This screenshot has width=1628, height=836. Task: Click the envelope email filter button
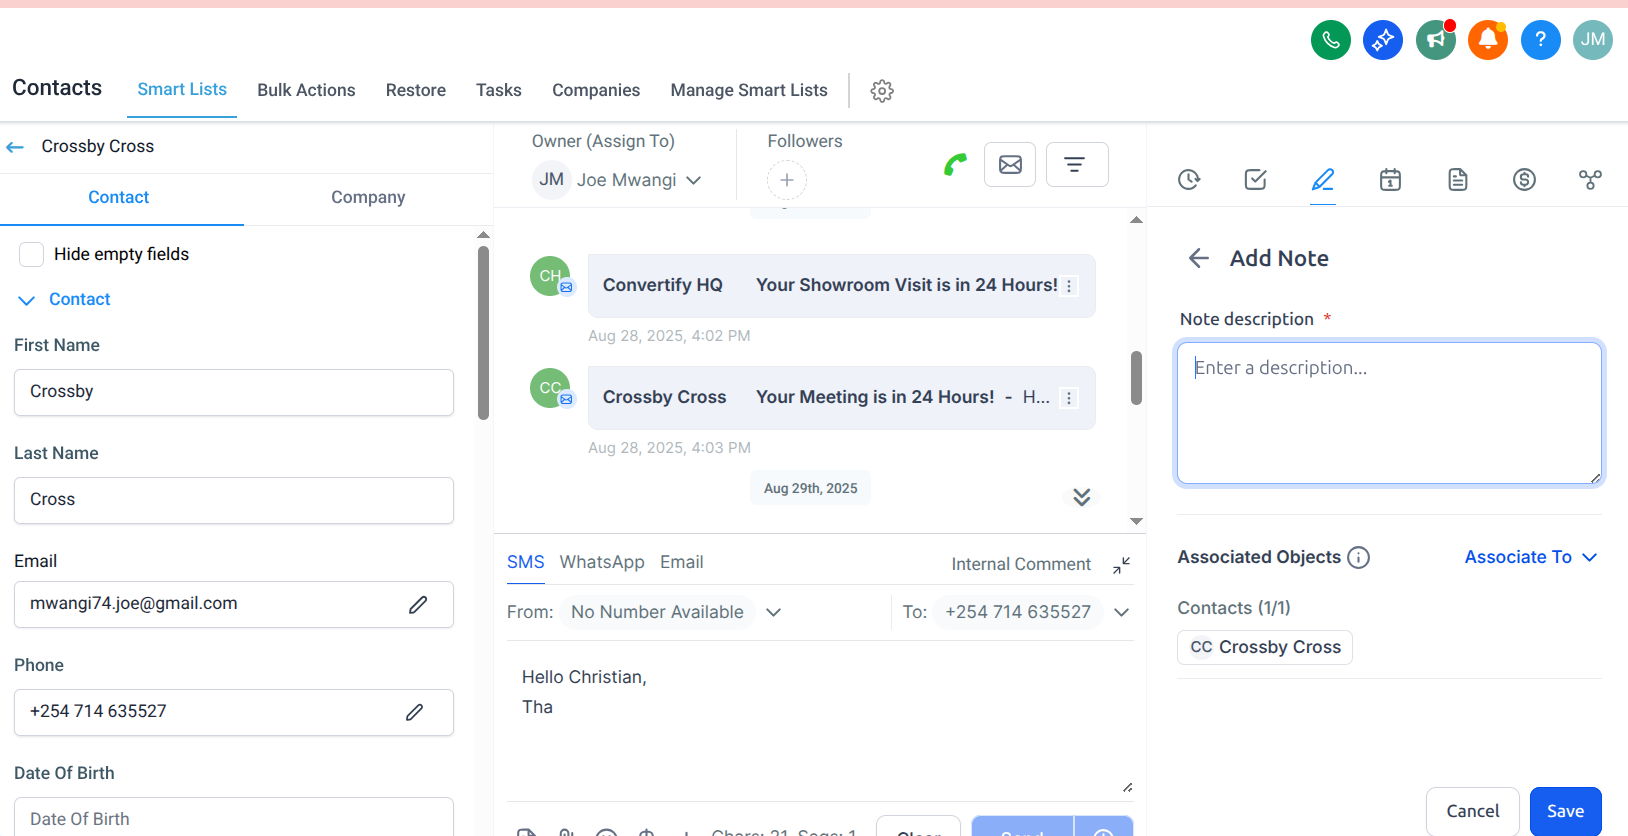(x=1010, y=164)
